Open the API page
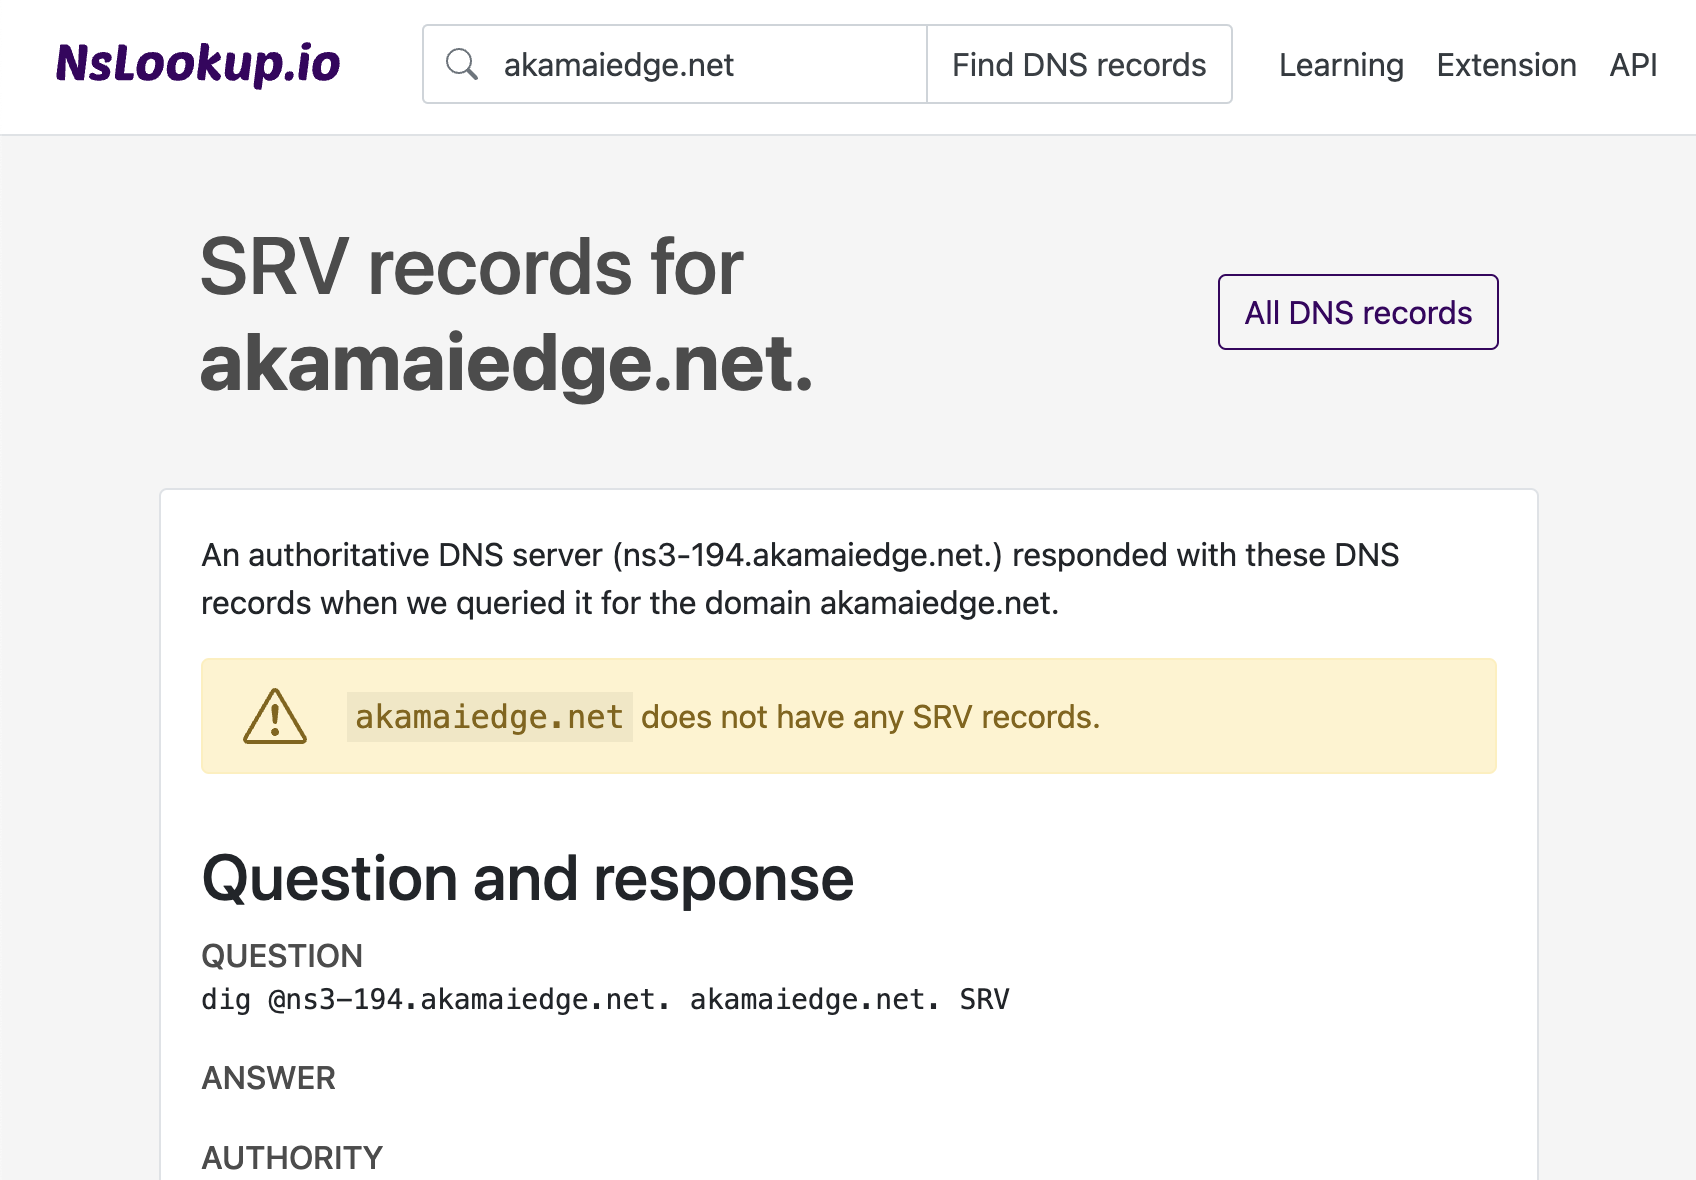1696x1180 pixels. point(1632,64)
